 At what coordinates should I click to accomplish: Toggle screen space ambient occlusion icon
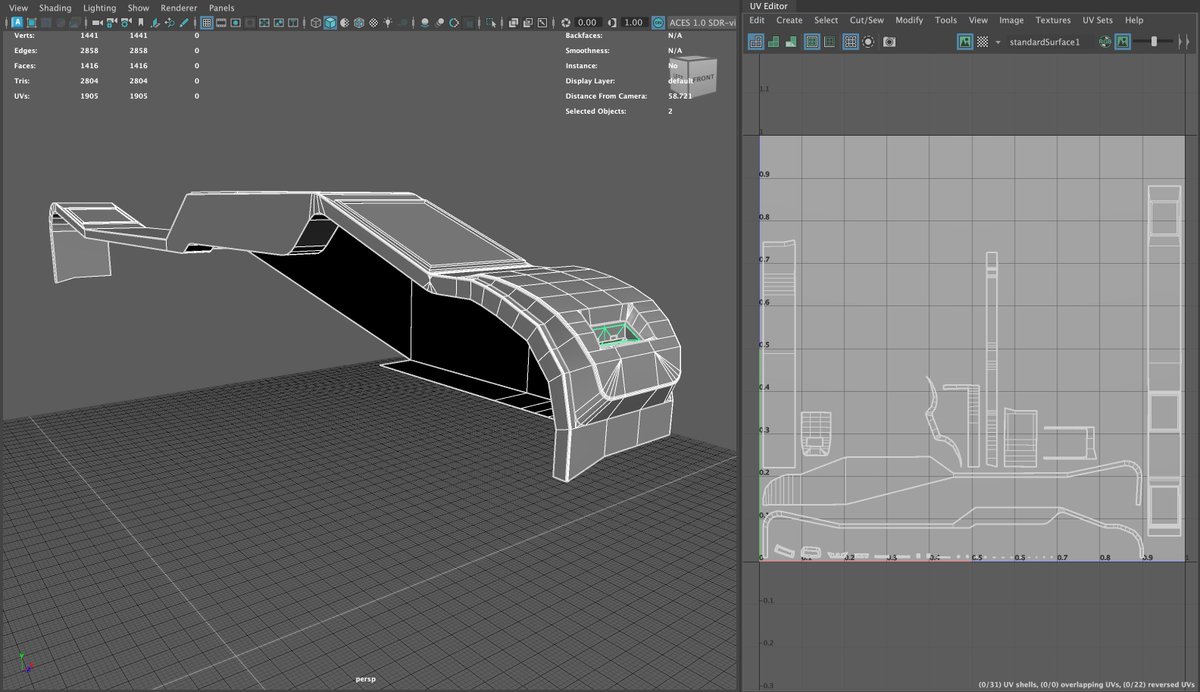[425, 22]
